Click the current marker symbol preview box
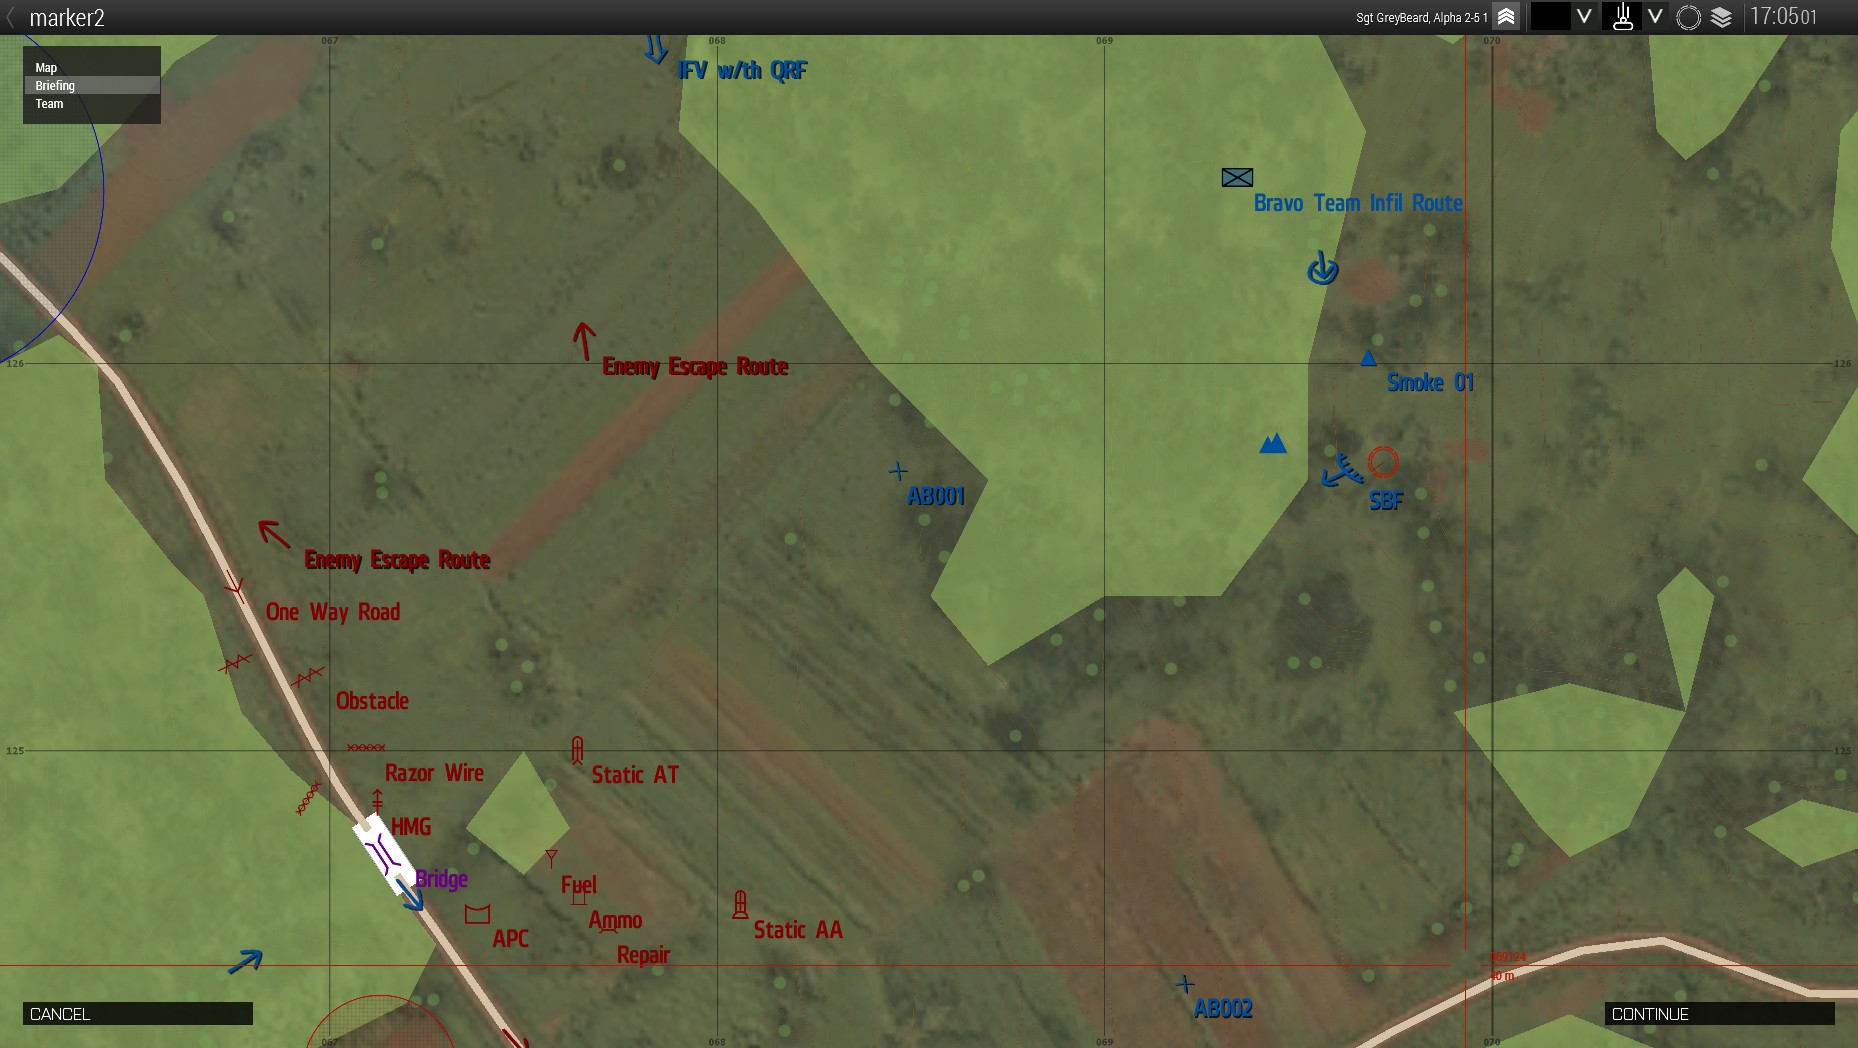 click(1622, 16)
